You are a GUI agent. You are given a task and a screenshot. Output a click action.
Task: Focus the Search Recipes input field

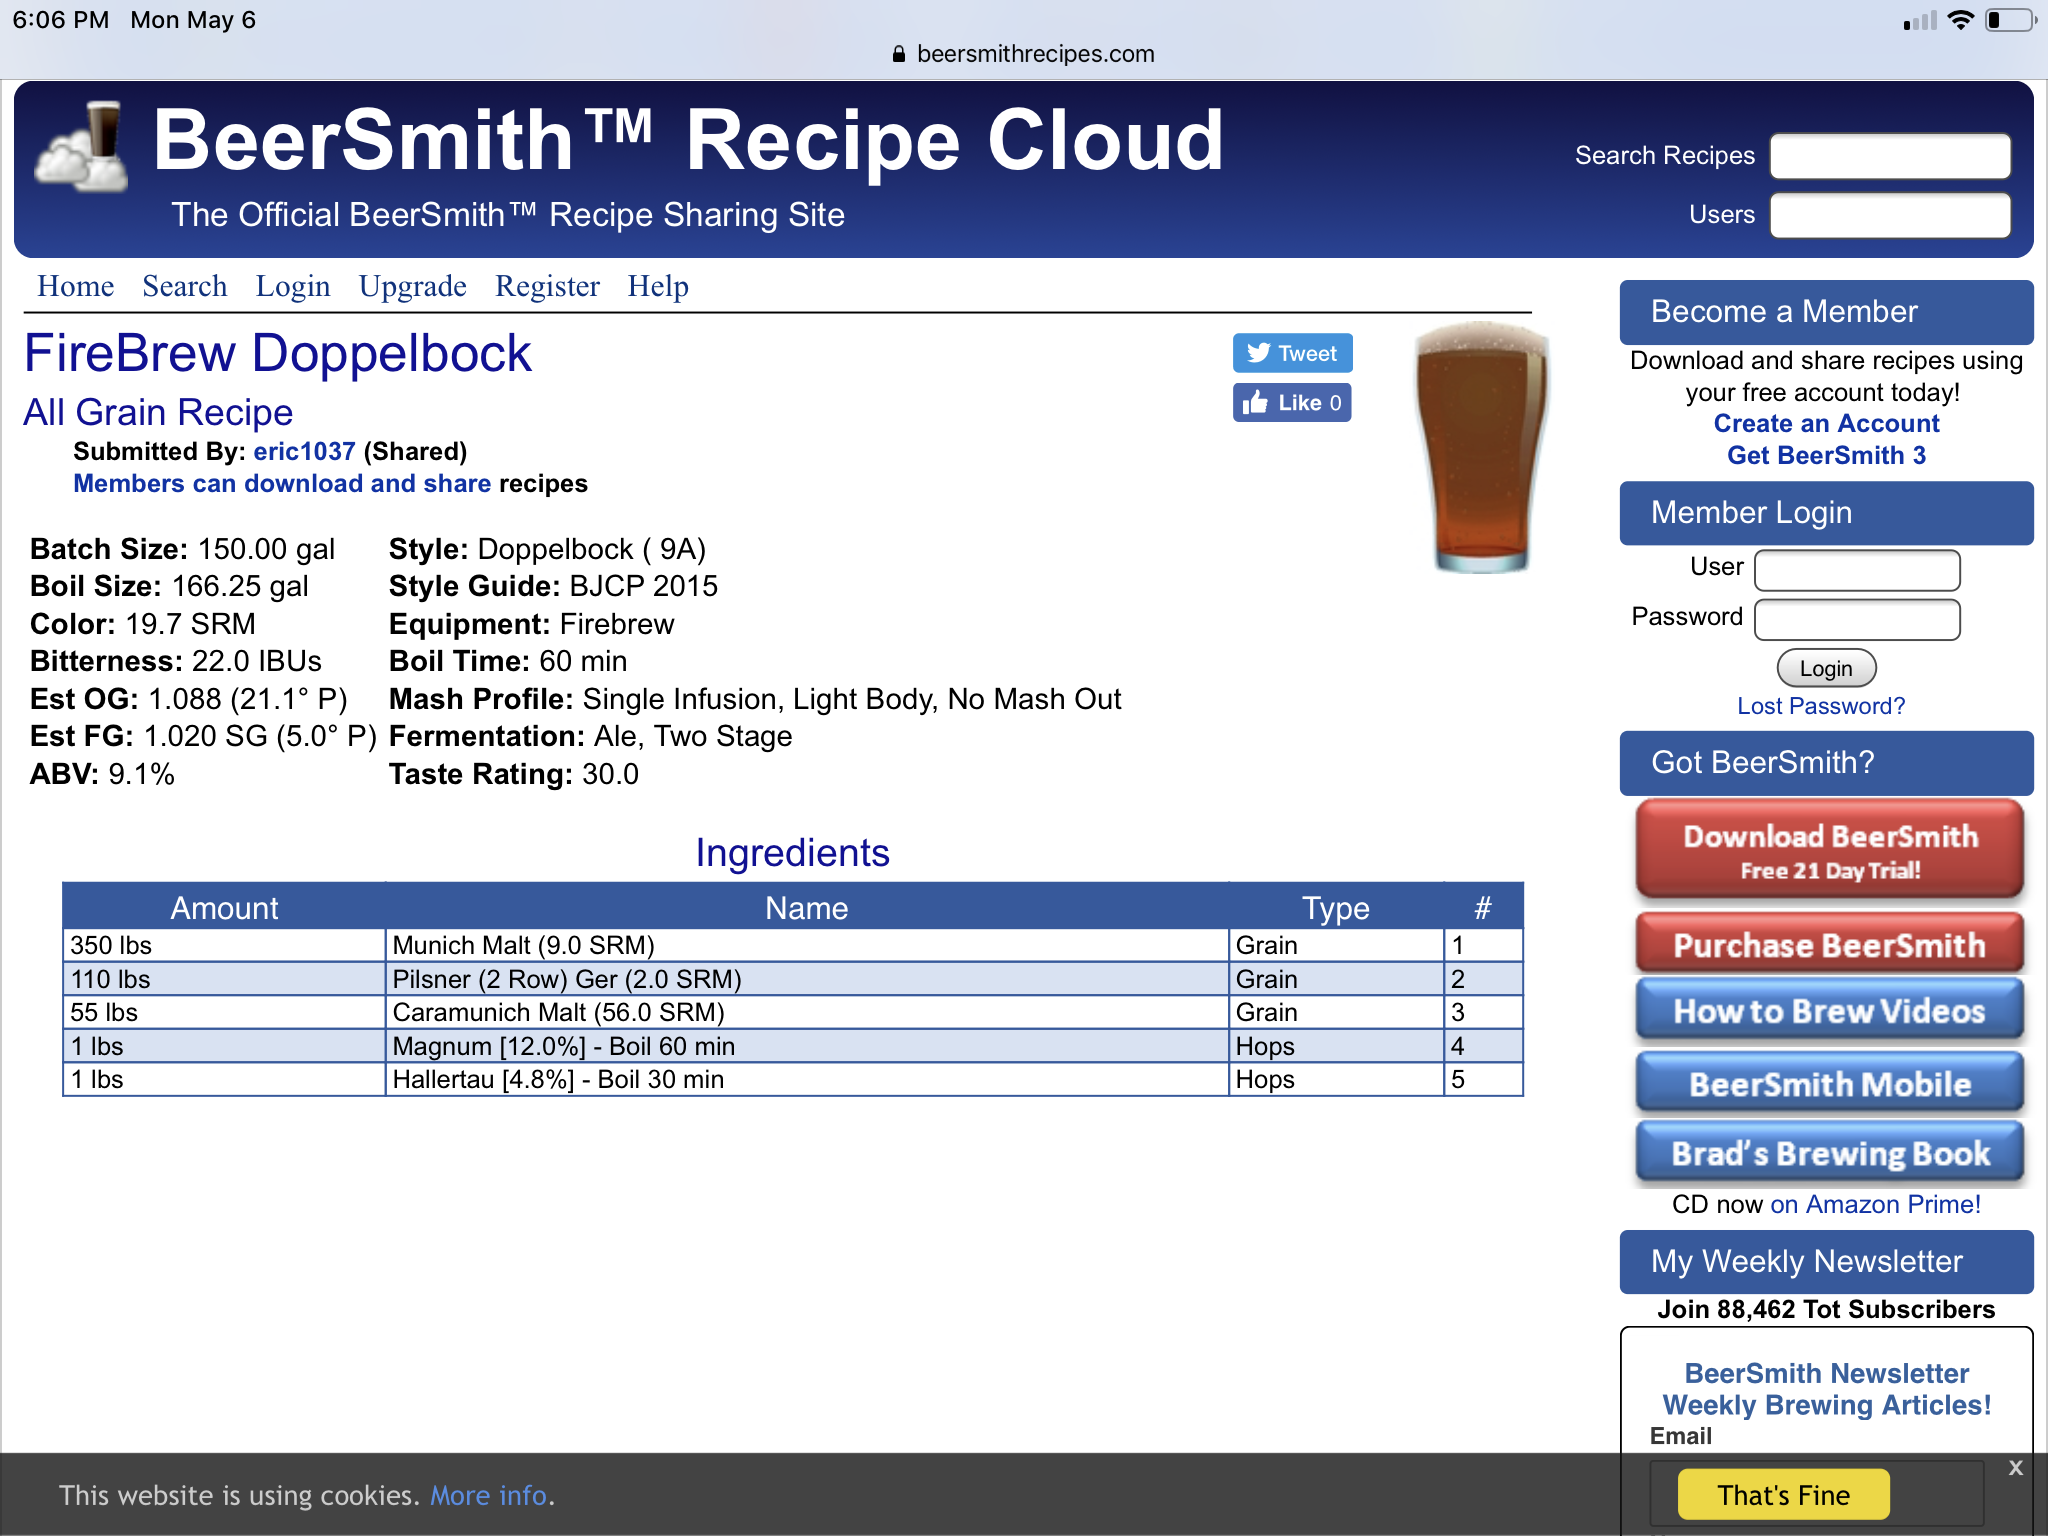1890,156
